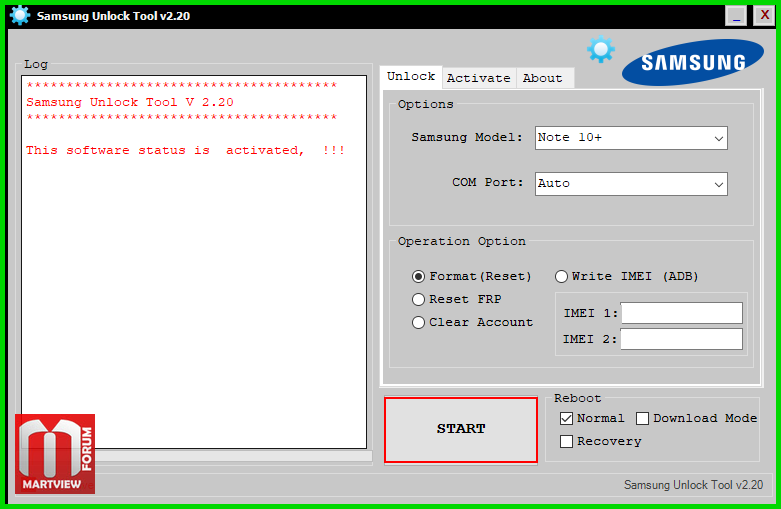This screenshot has height=509, width=781.
Task: Click the gear icon in the title bar
Action: (20, 15)
